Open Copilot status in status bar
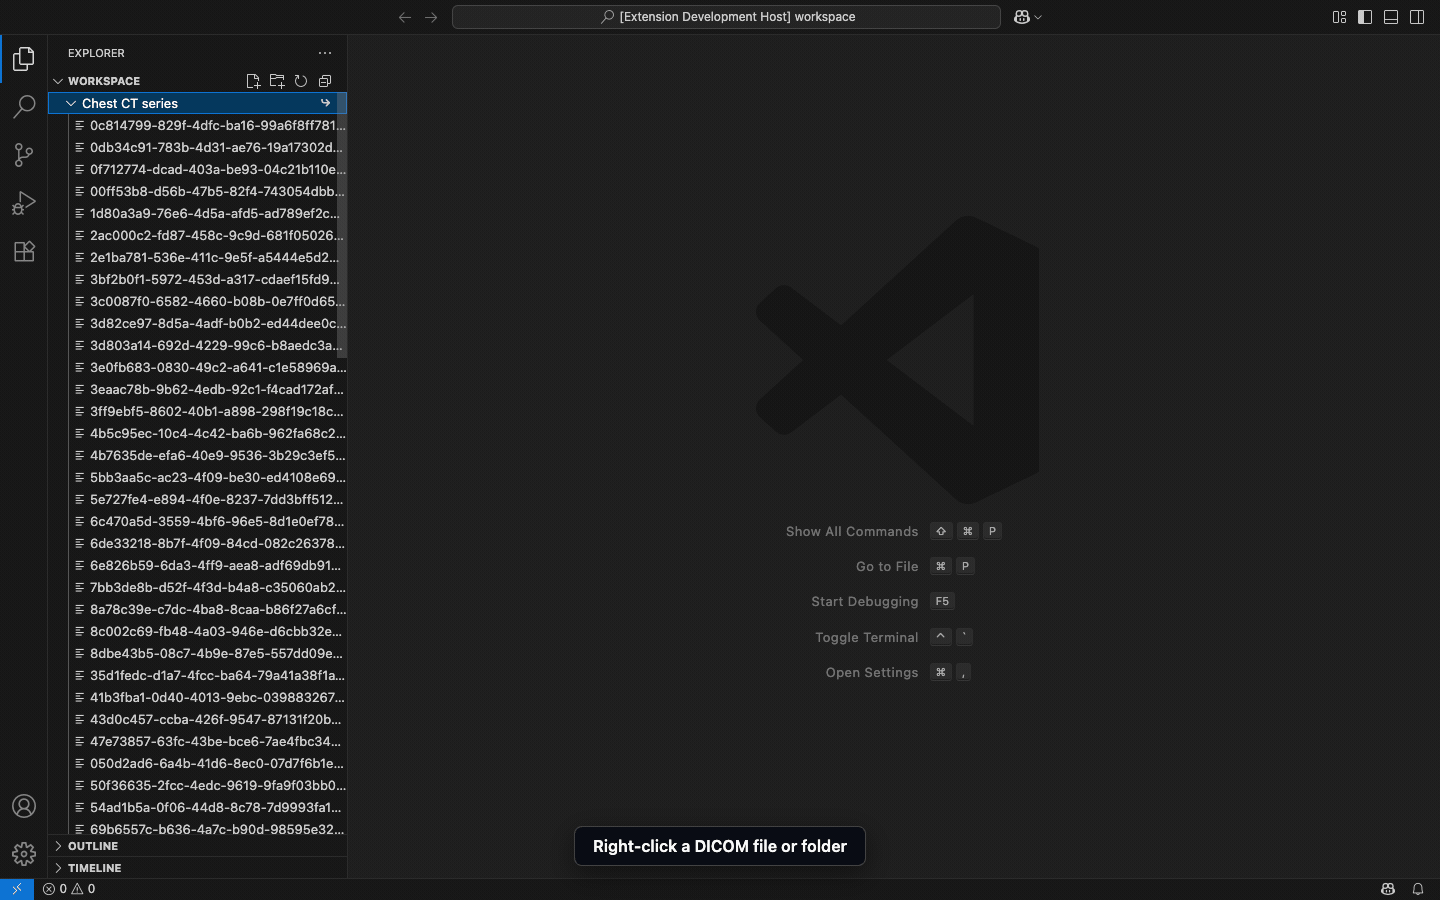The image size is (1440, 900). (x=1388, y=889)
